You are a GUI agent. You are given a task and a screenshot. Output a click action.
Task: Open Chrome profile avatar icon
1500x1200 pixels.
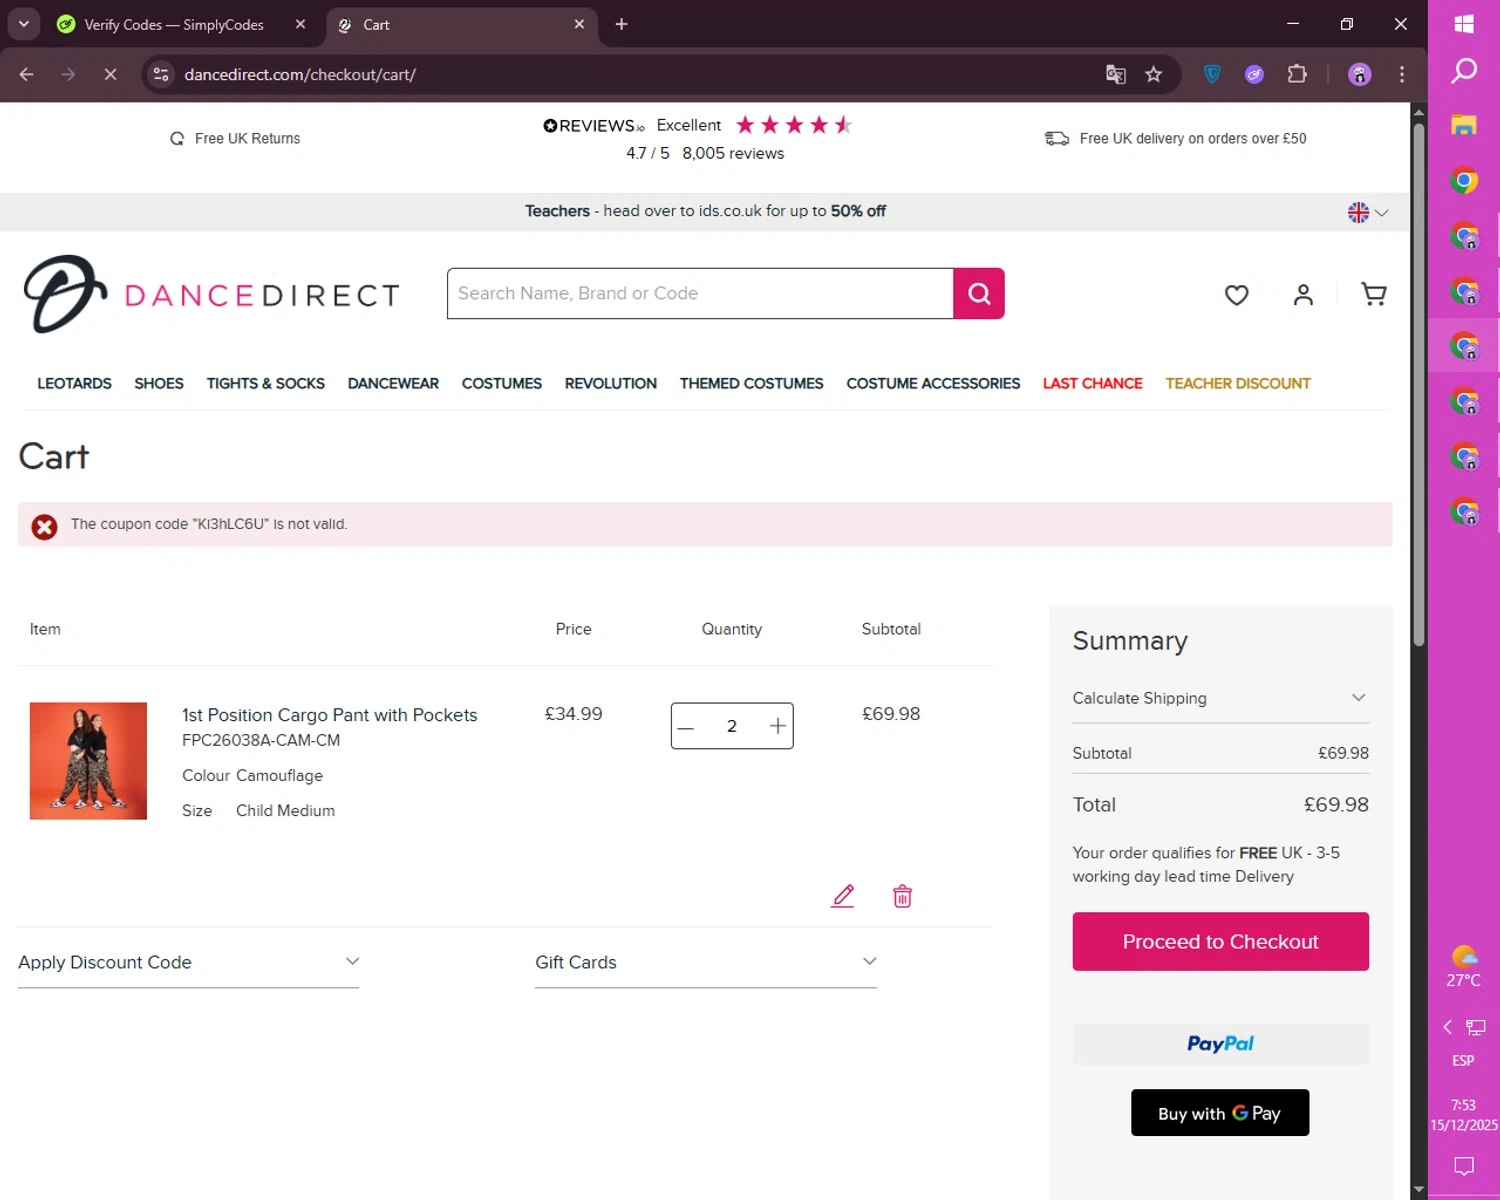point(1359,74)
